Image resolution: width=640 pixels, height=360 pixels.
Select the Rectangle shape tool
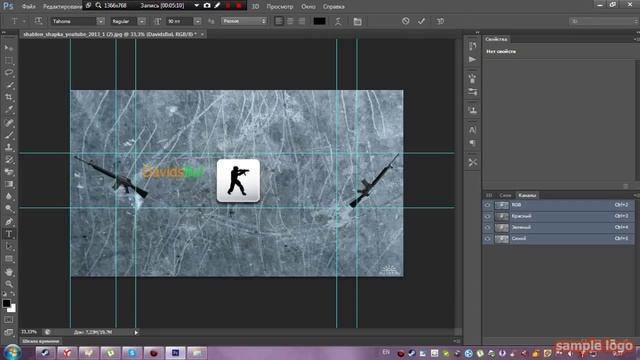tap(9, 259)
